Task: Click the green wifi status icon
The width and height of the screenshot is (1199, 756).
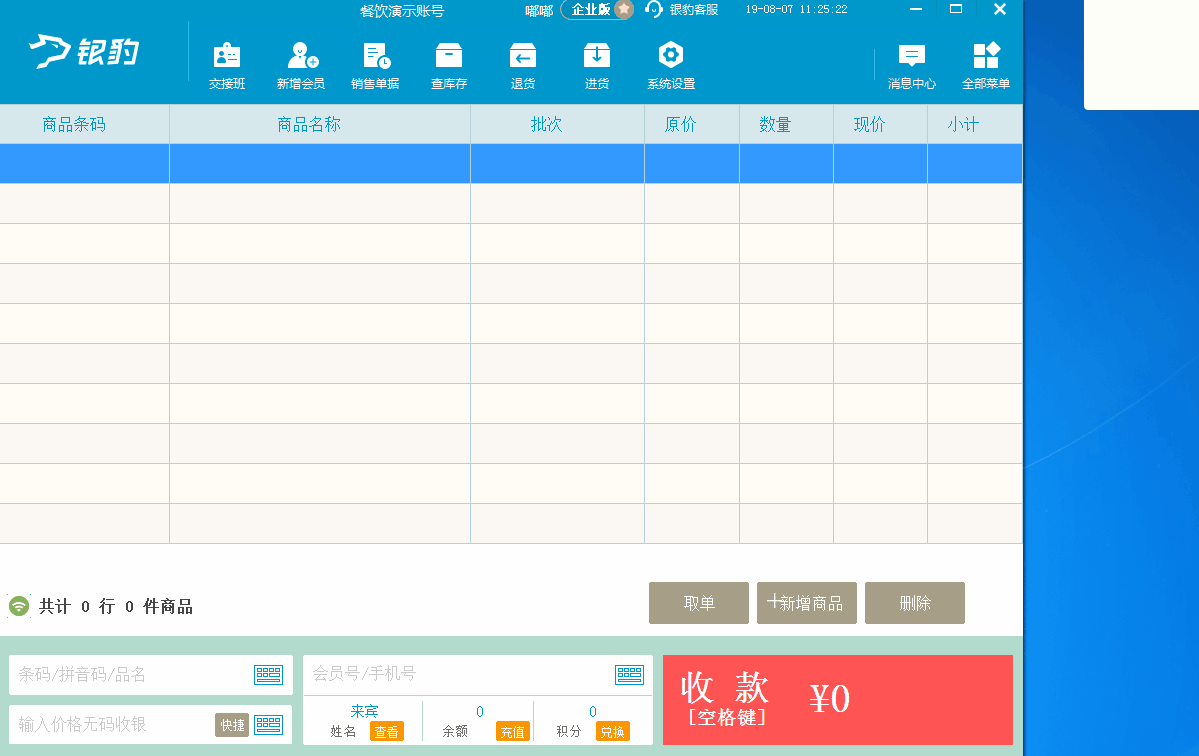Action: [19, 606]
